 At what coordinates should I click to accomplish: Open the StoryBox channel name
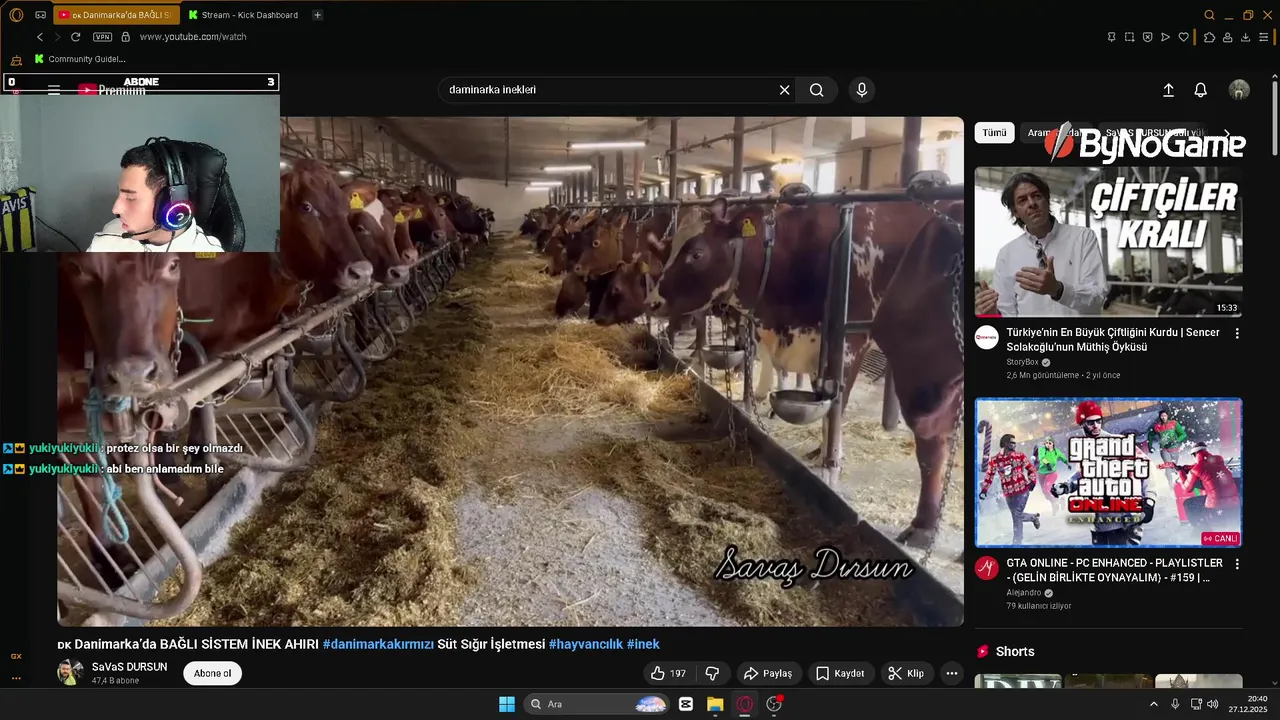click(x=1022, y=362)
